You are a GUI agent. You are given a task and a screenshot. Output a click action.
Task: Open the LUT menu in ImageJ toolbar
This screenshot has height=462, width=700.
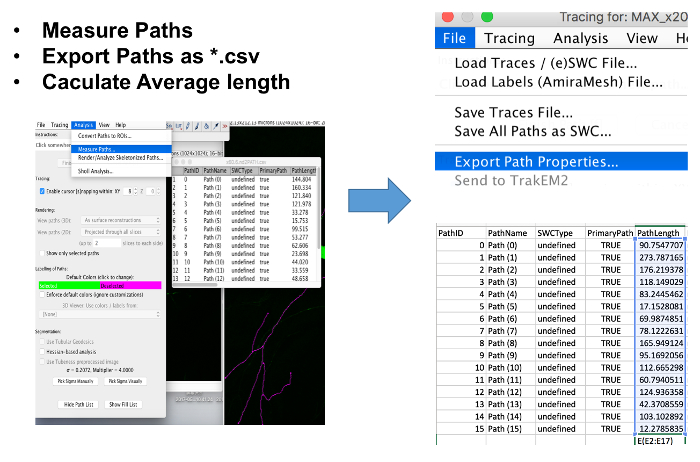[178, 126]
